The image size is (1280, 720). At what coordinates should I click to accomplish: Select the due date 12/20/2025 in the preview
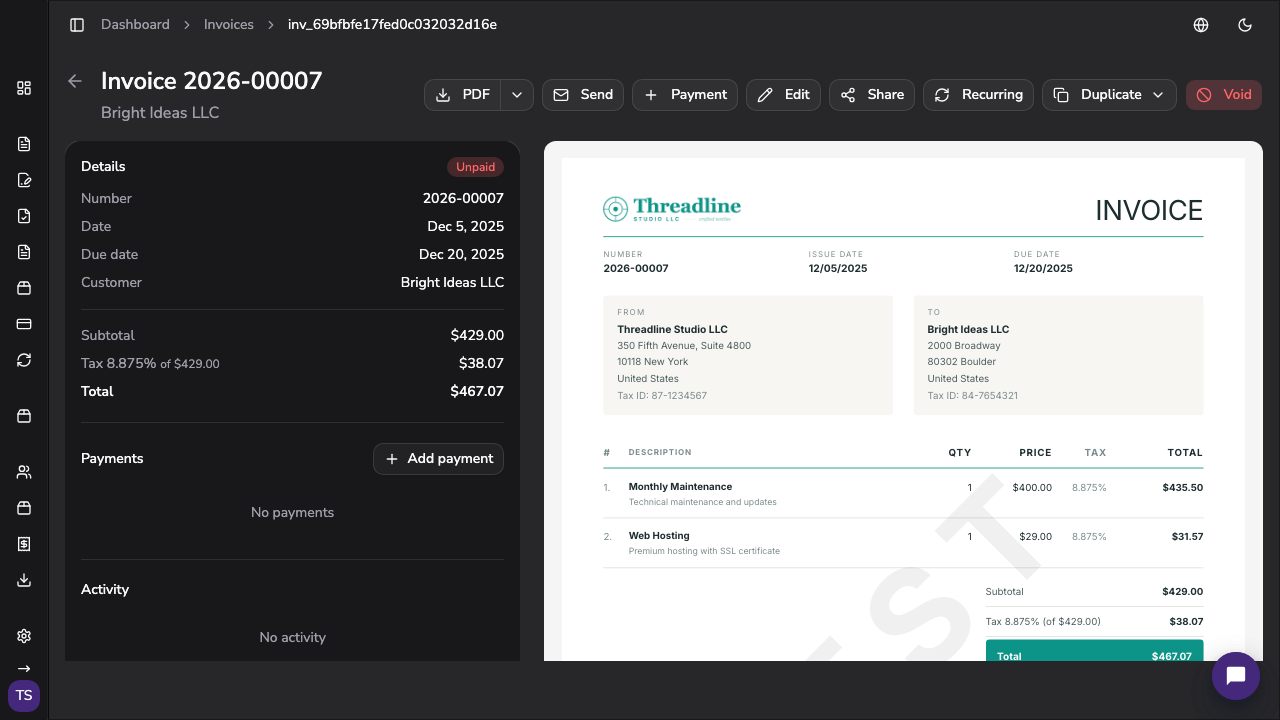pos(1043,269)
